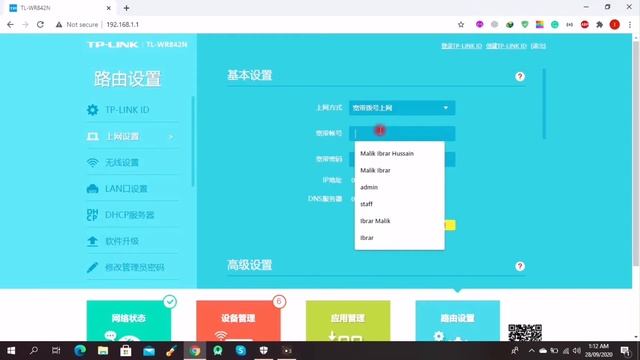Image resolution: width=640 pixels, height=360 pixels.
Task: Open help for the 基本设置 section
Action: [520, 76]
